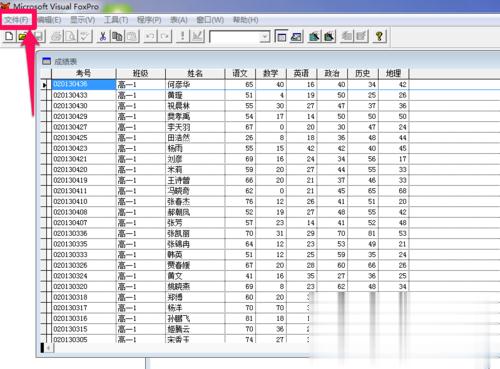
Task: Expand the database dropdown in toolbar
Action: (x=265, y=36)
